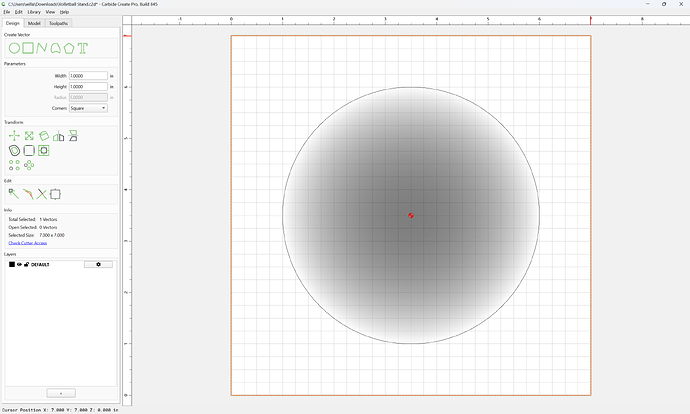Activate the Move transform tool
The width and height of the screenshot is (690, 414).
click(x=14, y=136)
